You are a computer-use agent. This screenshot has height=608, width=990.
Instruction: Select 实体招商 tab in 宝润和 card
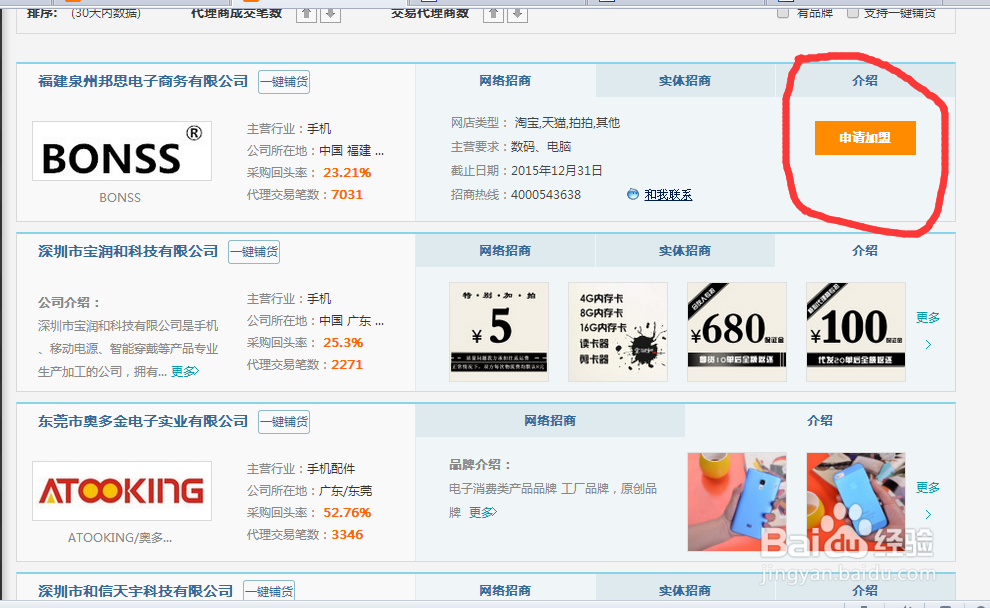pos(685,251)
